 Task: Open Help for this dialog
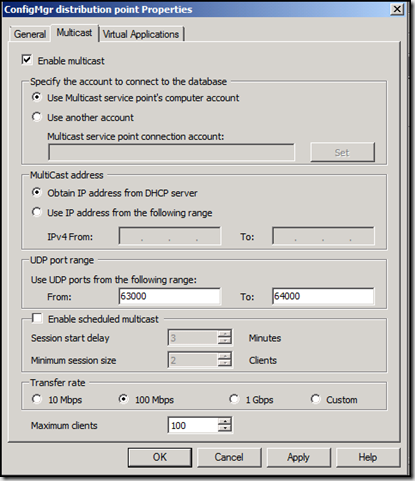(x=368, y=457)
